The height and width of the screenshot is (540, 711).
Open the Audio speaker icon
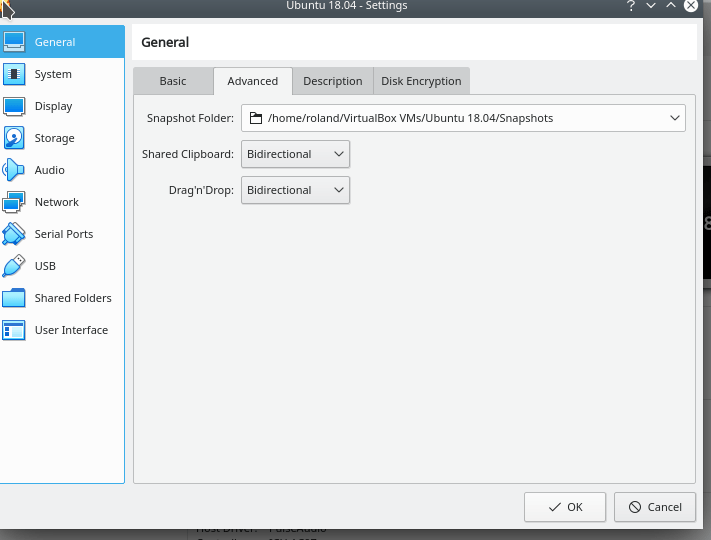[x=14, y=170]
